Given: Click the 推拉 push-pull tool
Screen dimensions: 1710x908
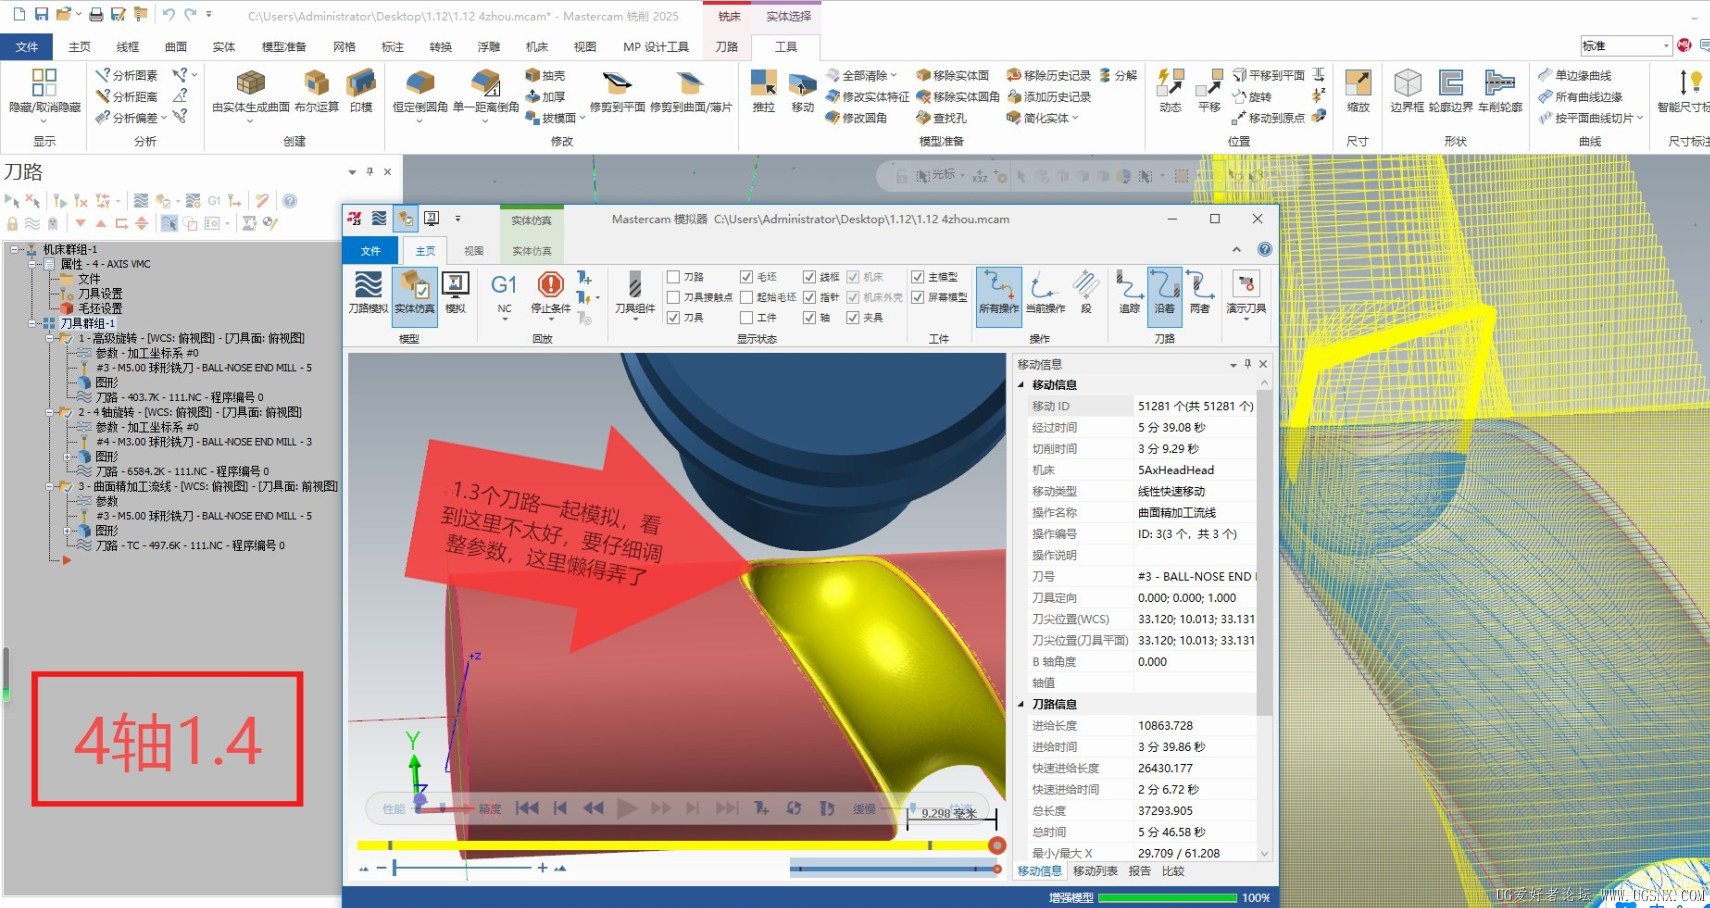Looking at the screenshot, I should tap(763, 92).
